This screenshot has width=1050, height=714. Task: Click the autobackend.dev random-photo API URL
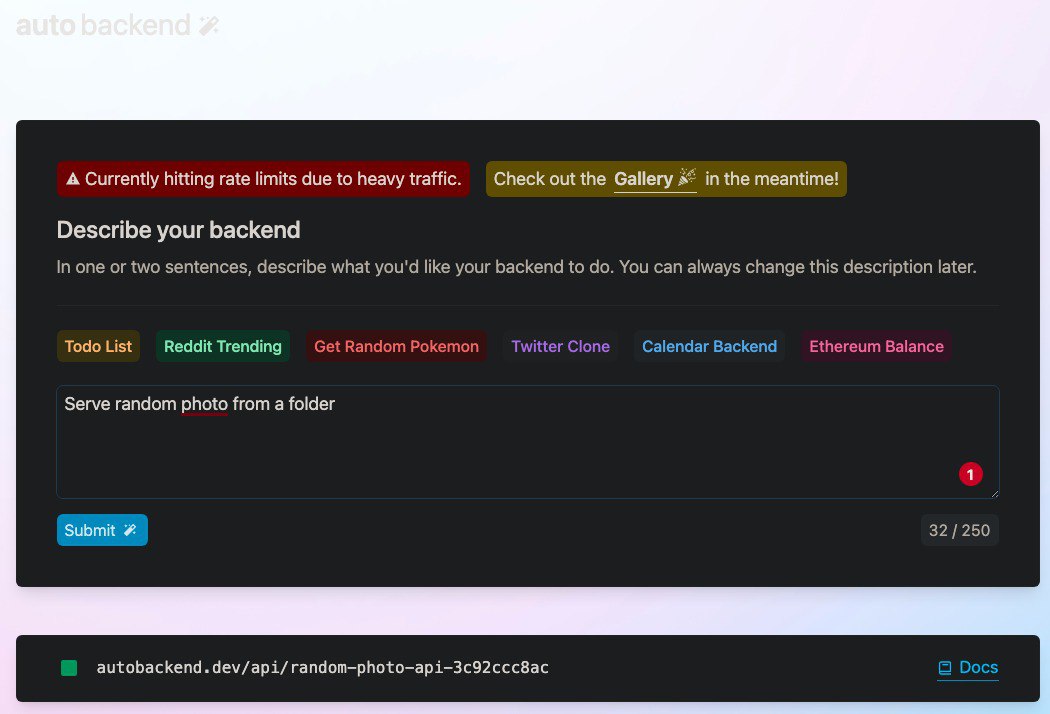(x=322, y=668)
